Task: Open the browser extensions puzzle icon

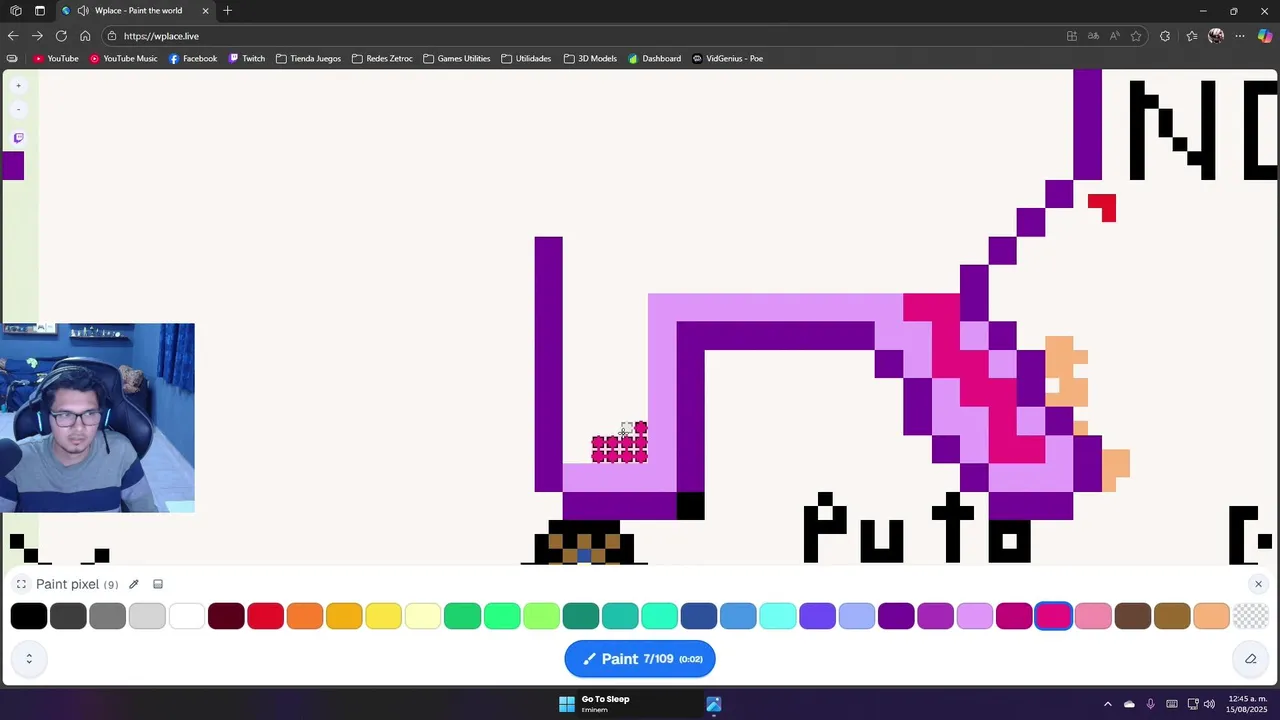Action: [1165, 36]
